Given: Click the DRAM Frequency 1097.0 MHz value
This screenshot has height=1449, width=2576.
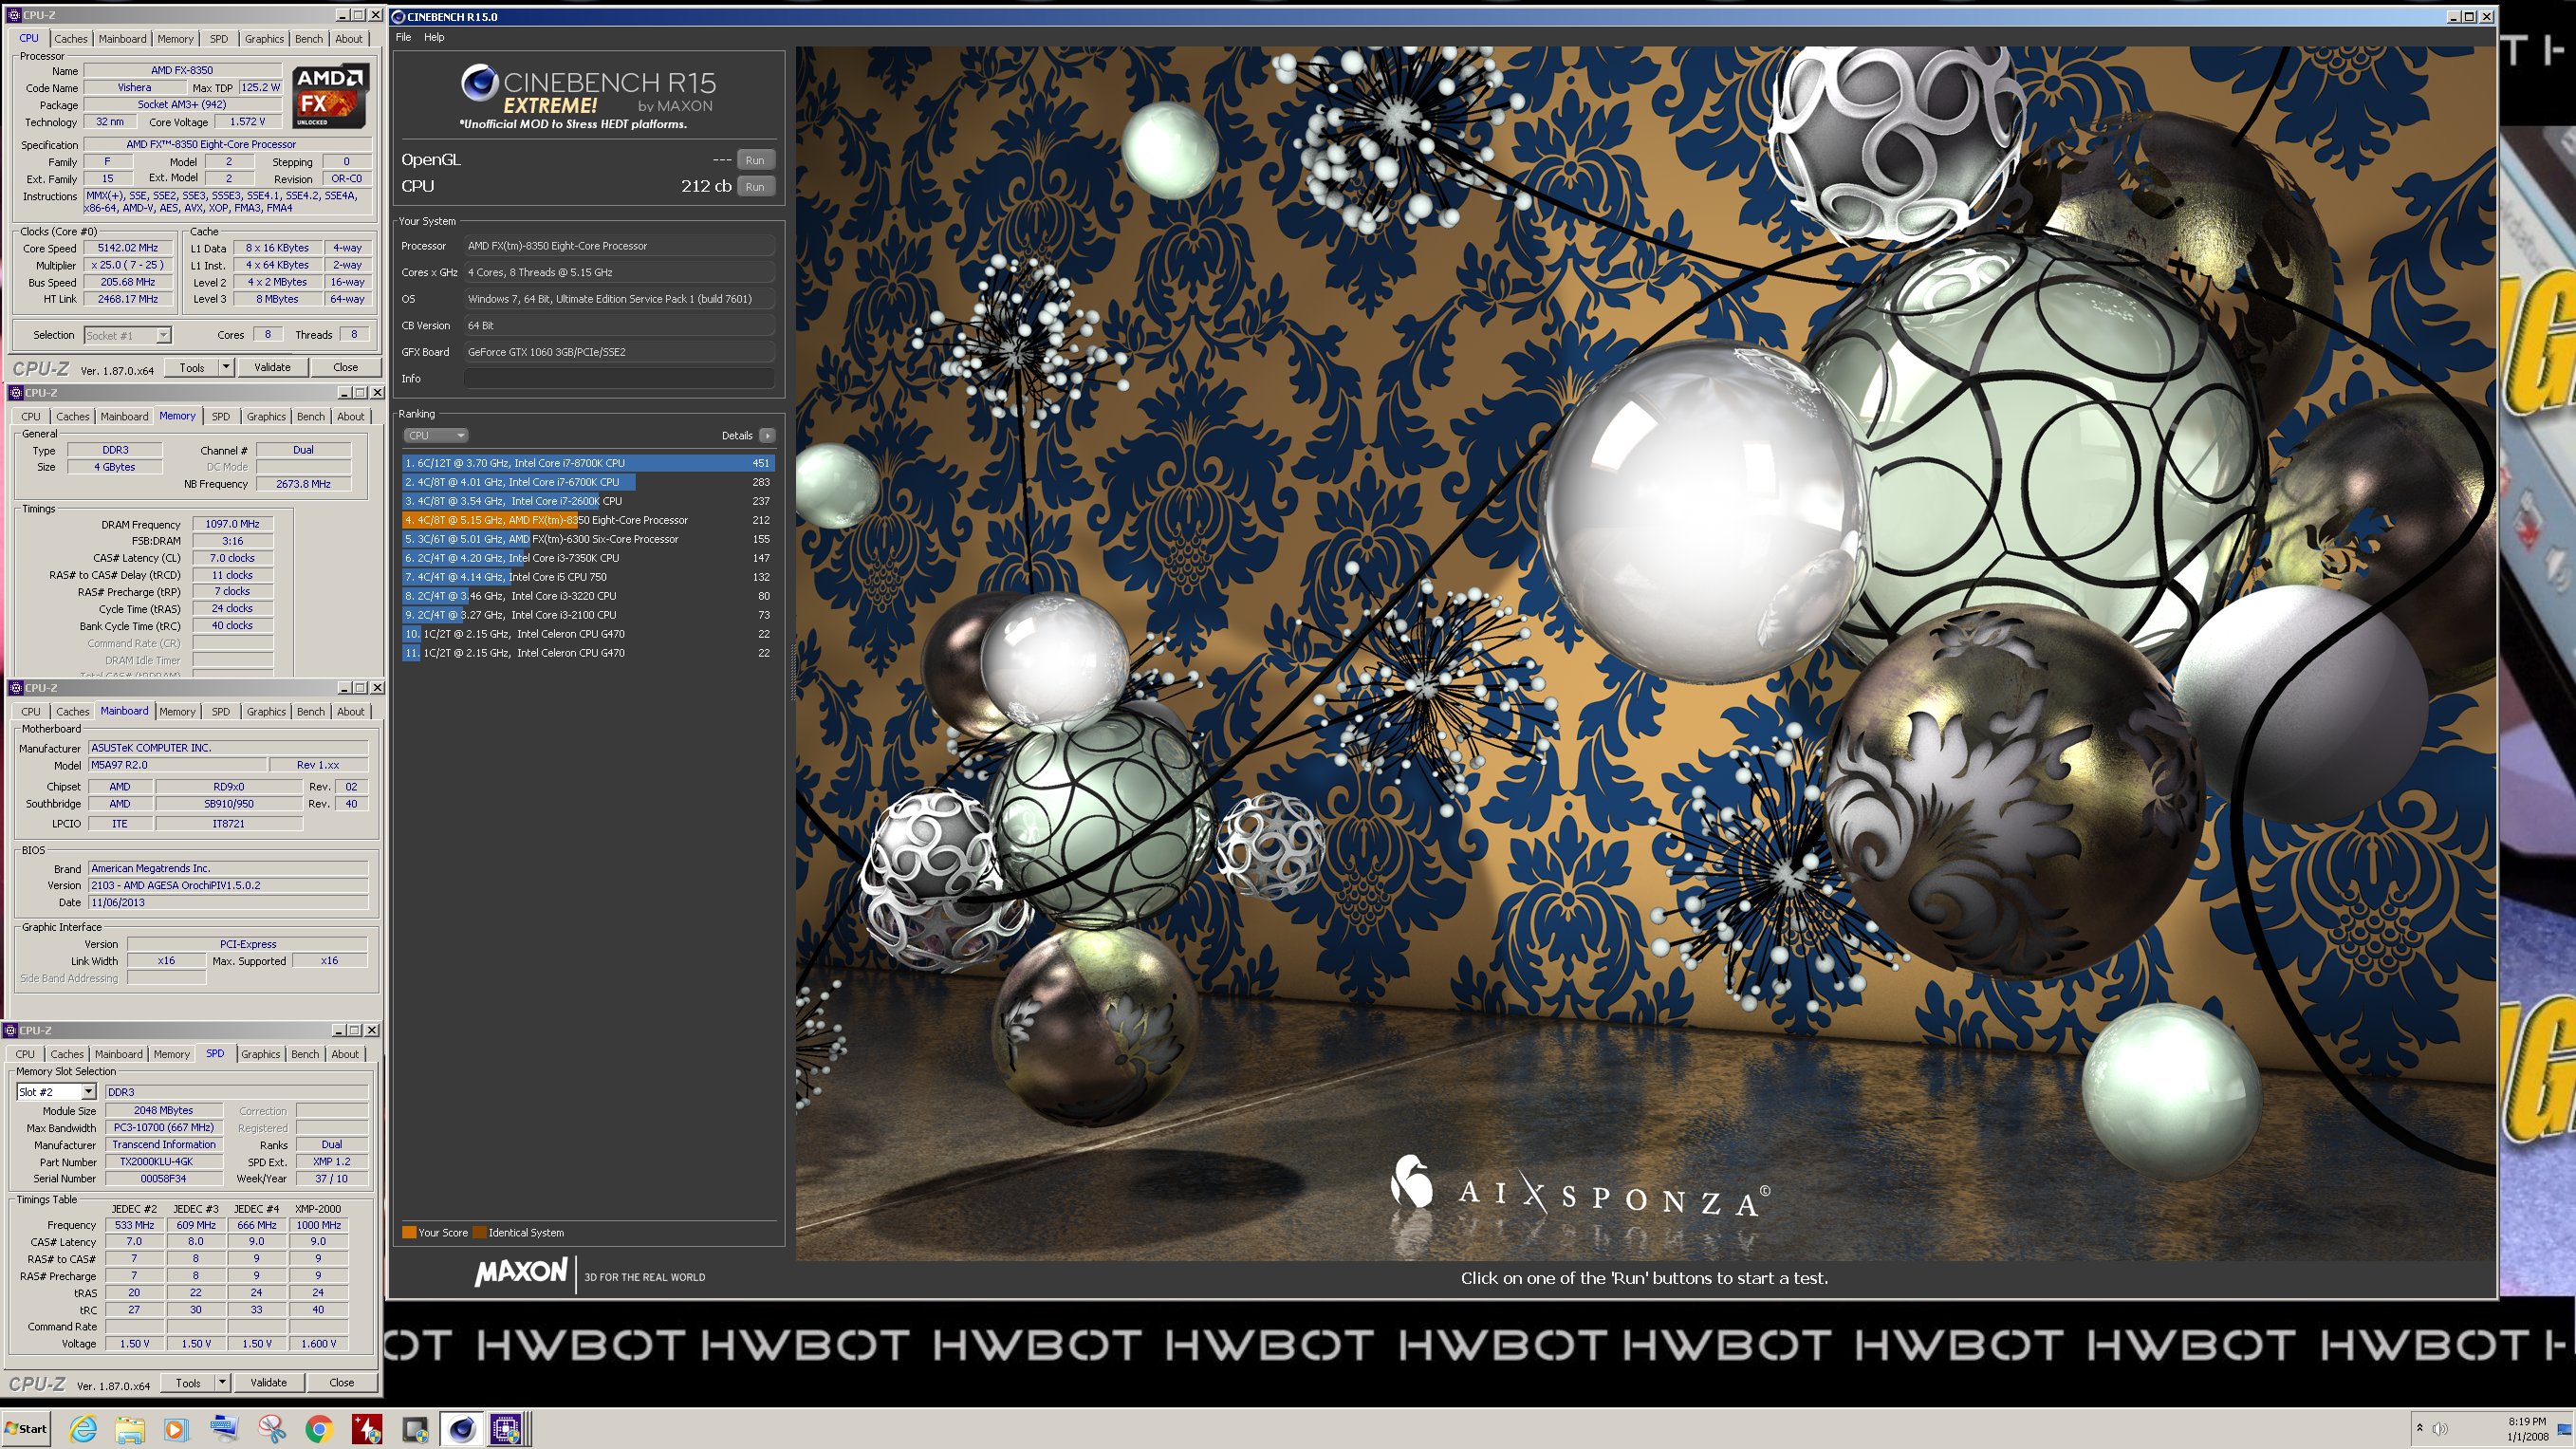Looking at the screenshot, I should 232,524.
